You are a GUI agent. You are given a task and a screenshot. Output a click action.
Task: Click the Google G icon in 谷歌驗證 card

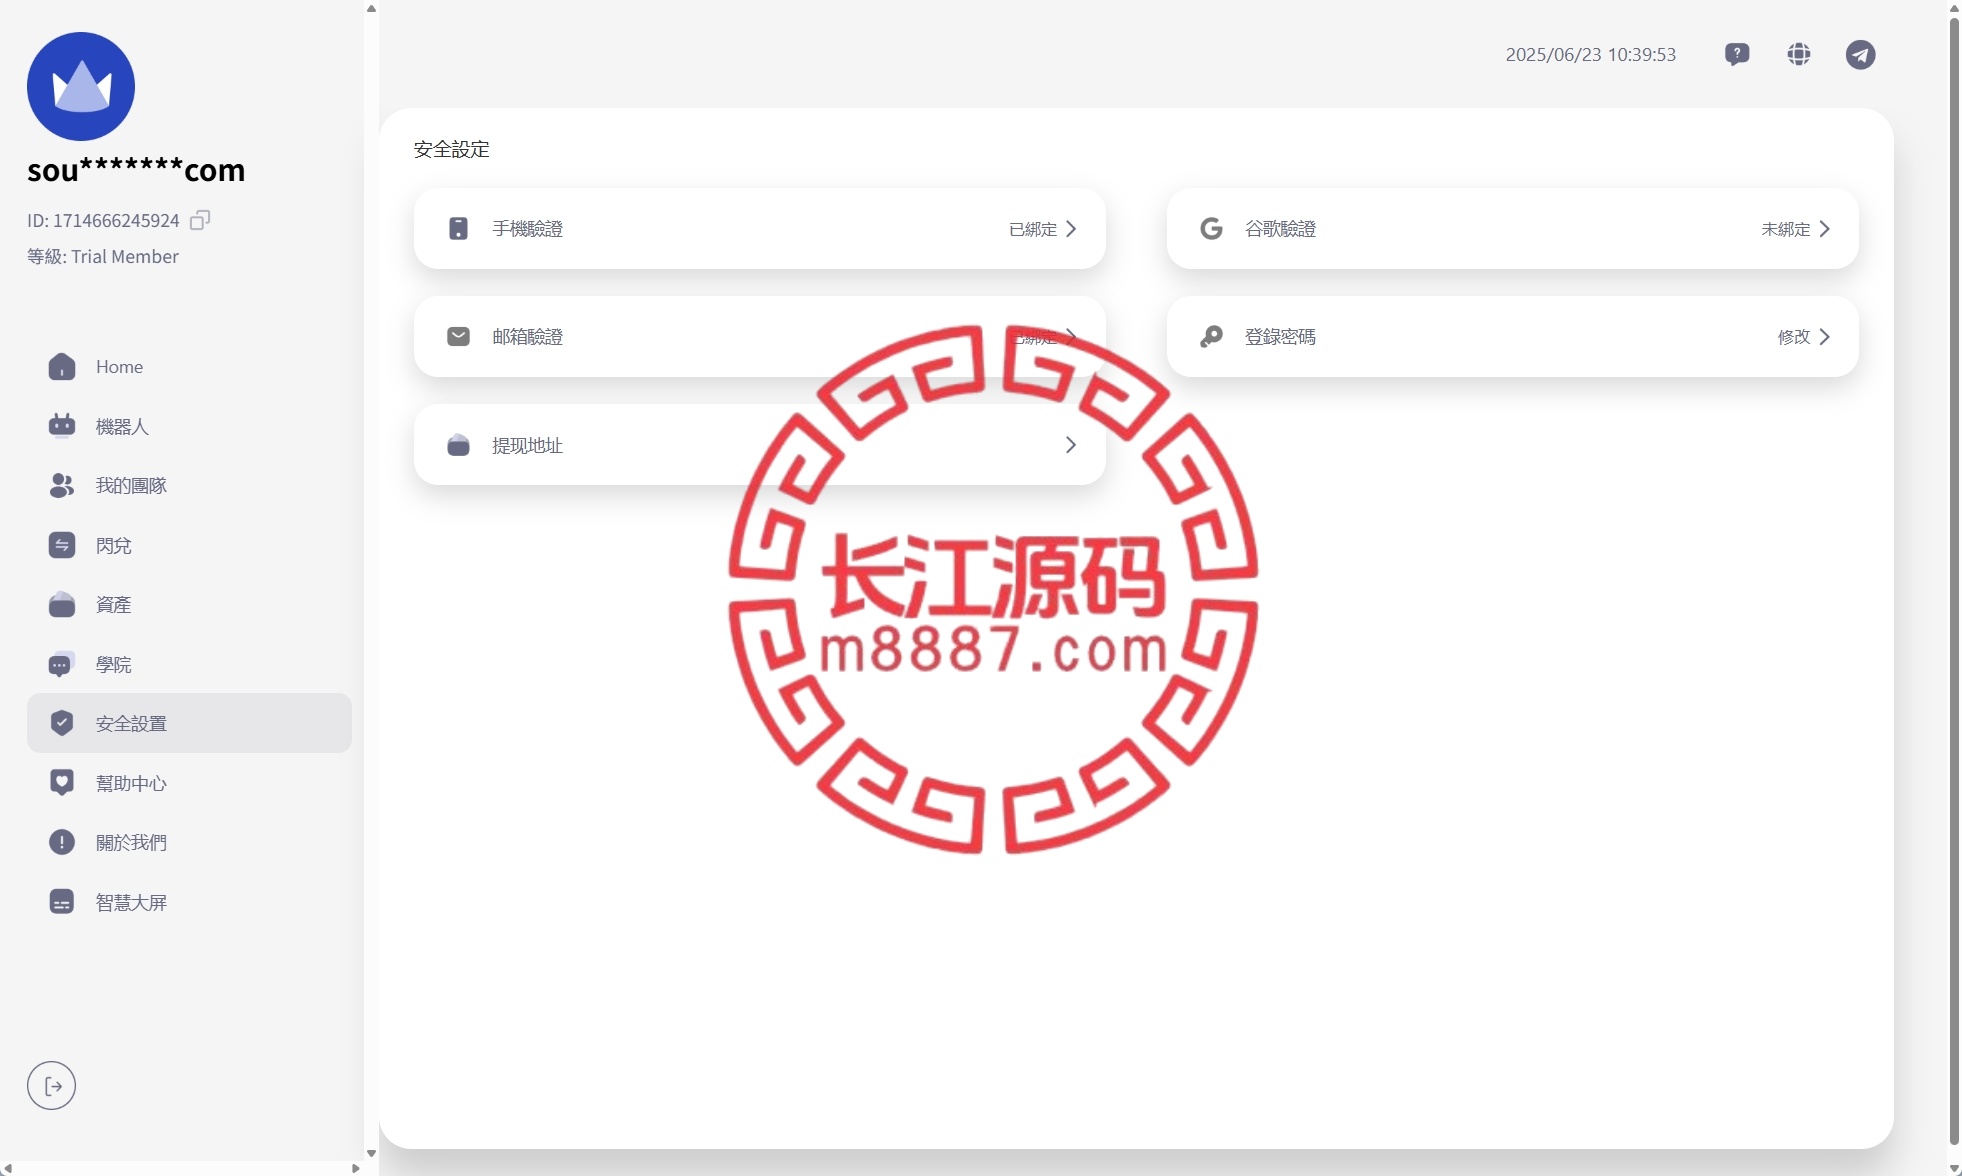[1211, 229]
